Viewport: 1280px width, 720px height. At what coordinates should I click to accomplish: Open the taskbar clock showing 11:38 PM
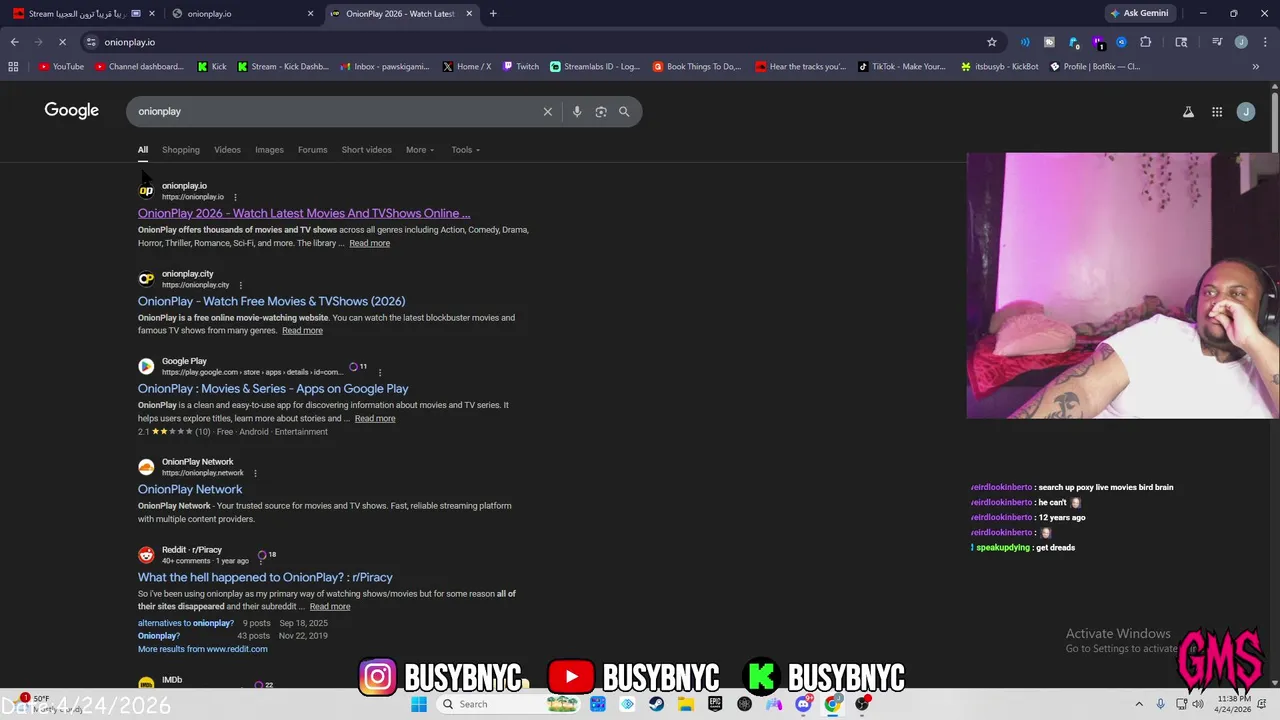(x=1235, y=704)
